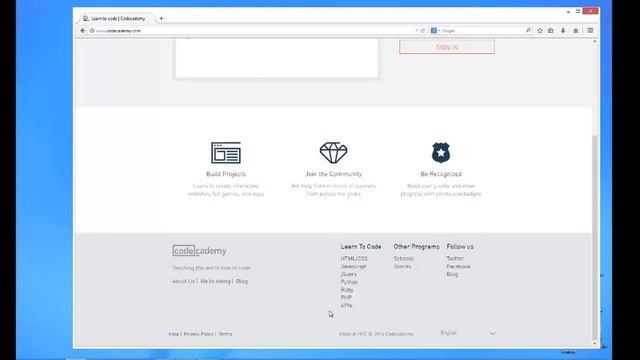The image size is (640, 360).
Task: Open the URL history dropdown arrow
Action: click(x=416, y=31)
